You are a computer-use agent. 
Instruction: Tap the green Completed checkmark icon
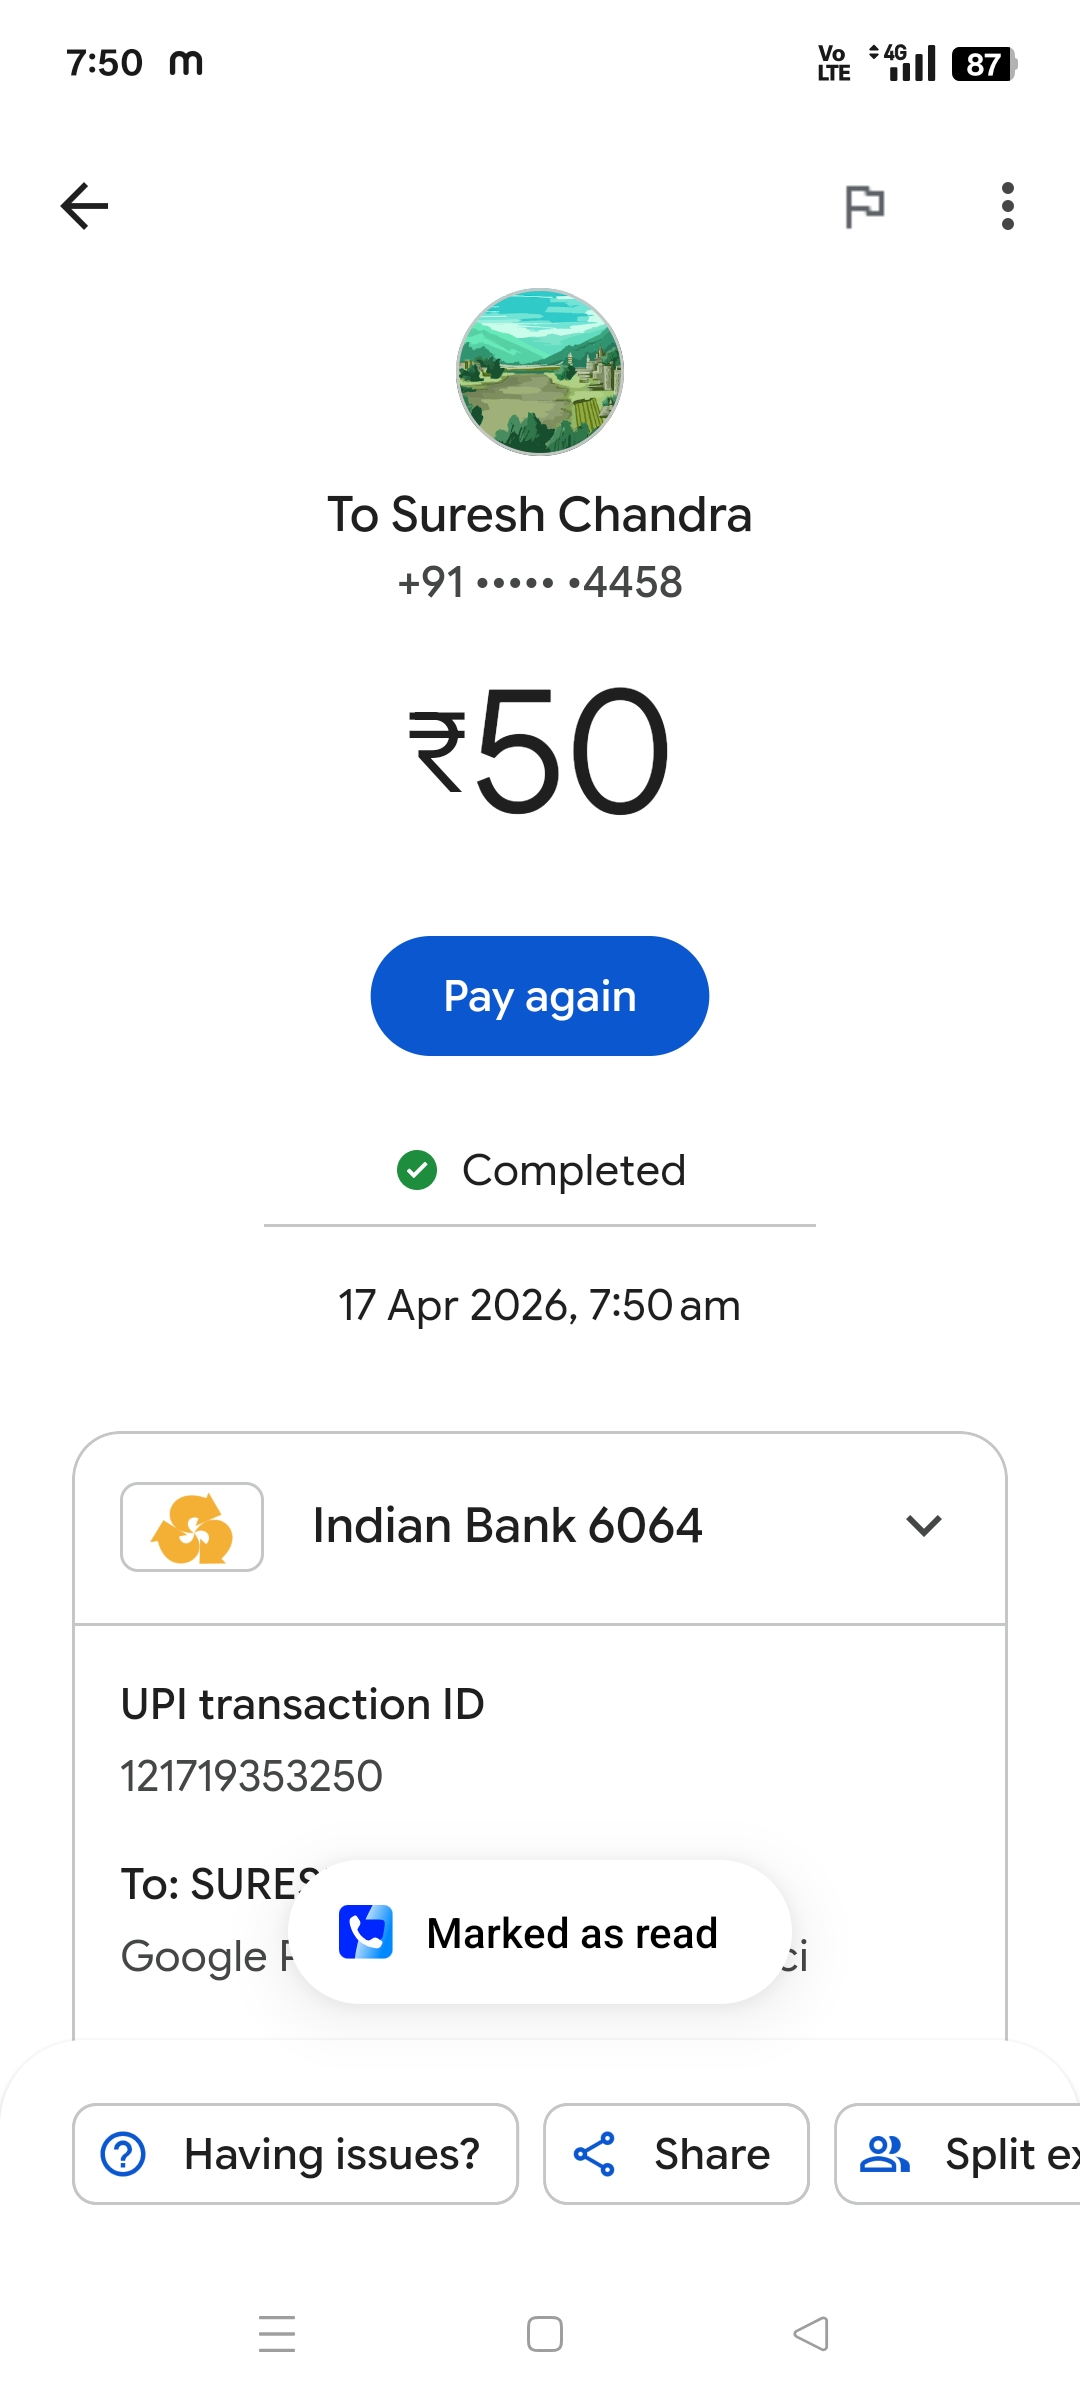click(x=417, y=1170)
